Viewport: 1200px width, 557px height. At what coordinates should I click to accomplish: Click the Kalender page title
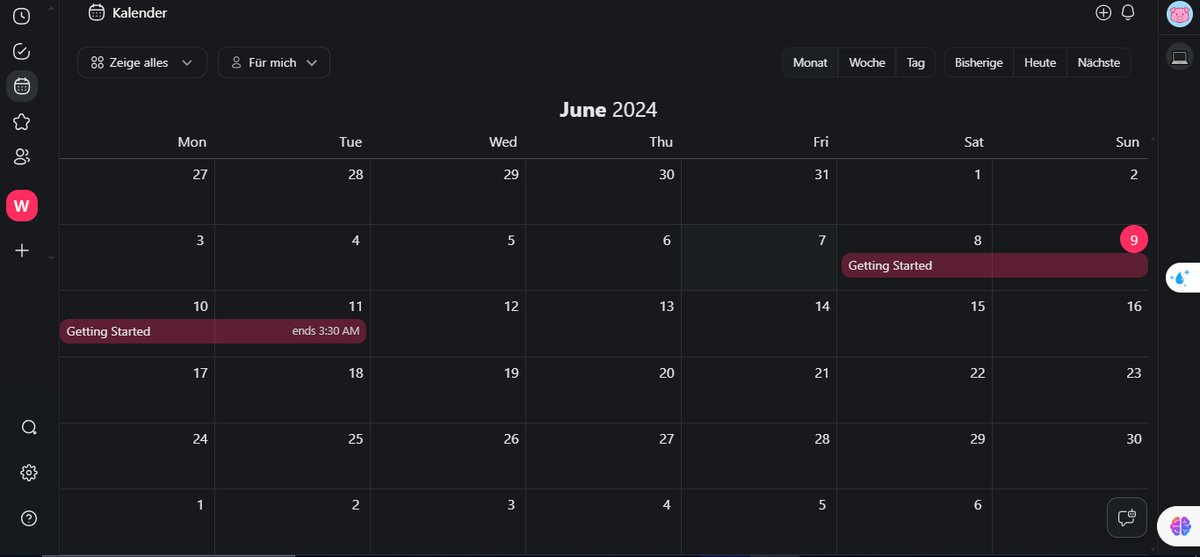(140, 13)
